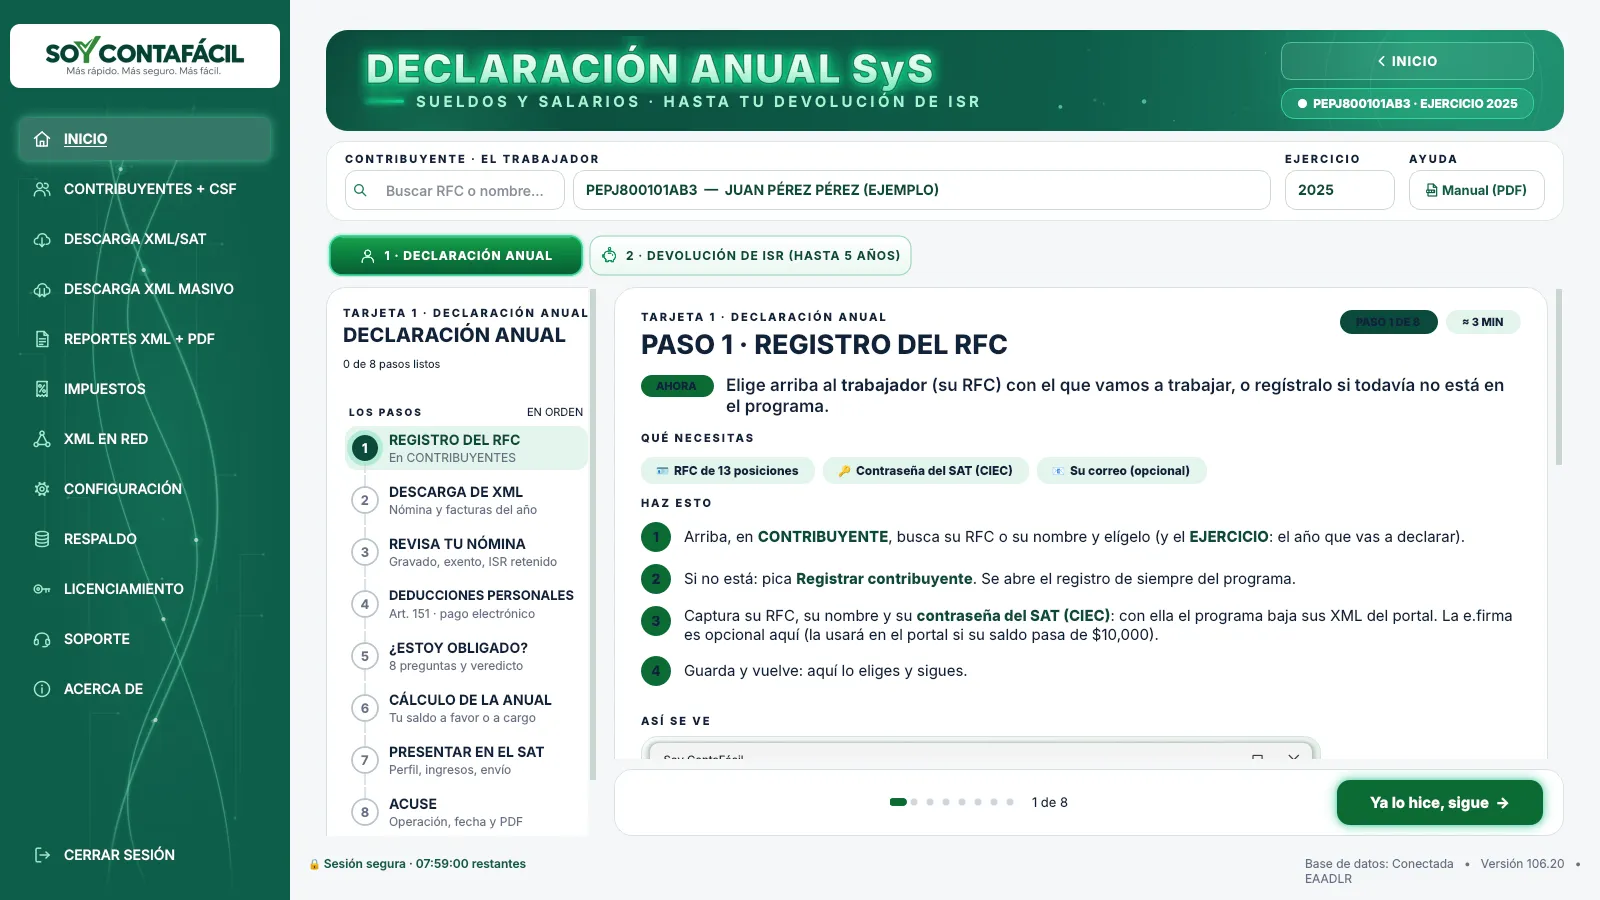Select step 3 Revisa tu Nómina
Screen dimensions: 1600x900
pos(466,552)
